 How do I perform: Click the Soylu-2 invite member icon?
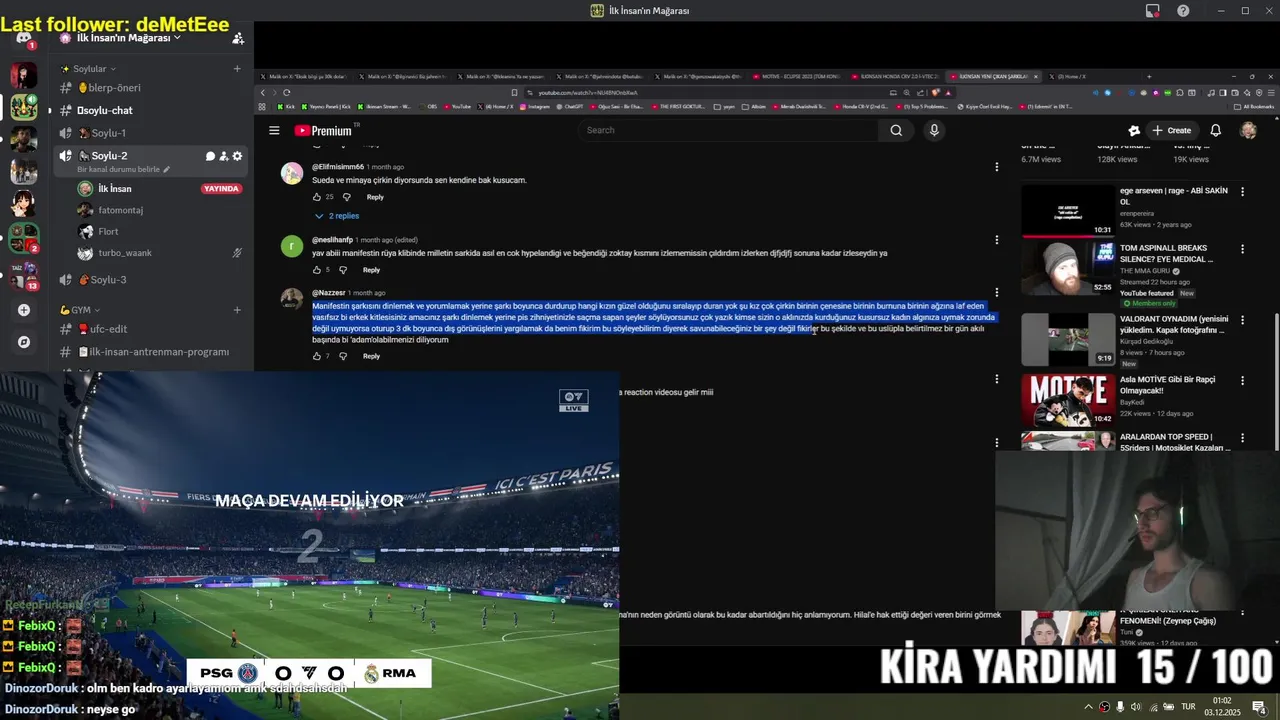point(224,156)
